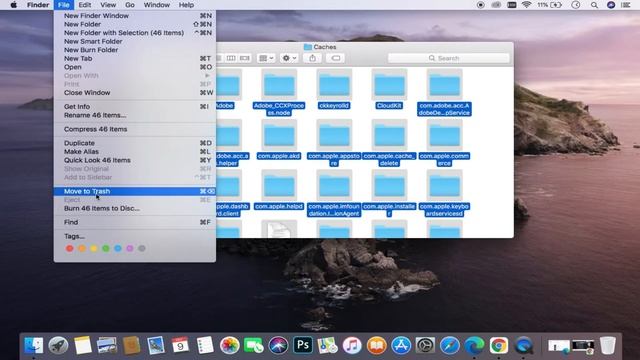Viewport: 640px width, 360px height.
Task: Choose Move to Trash from File menu
Action: coord(135,191)
